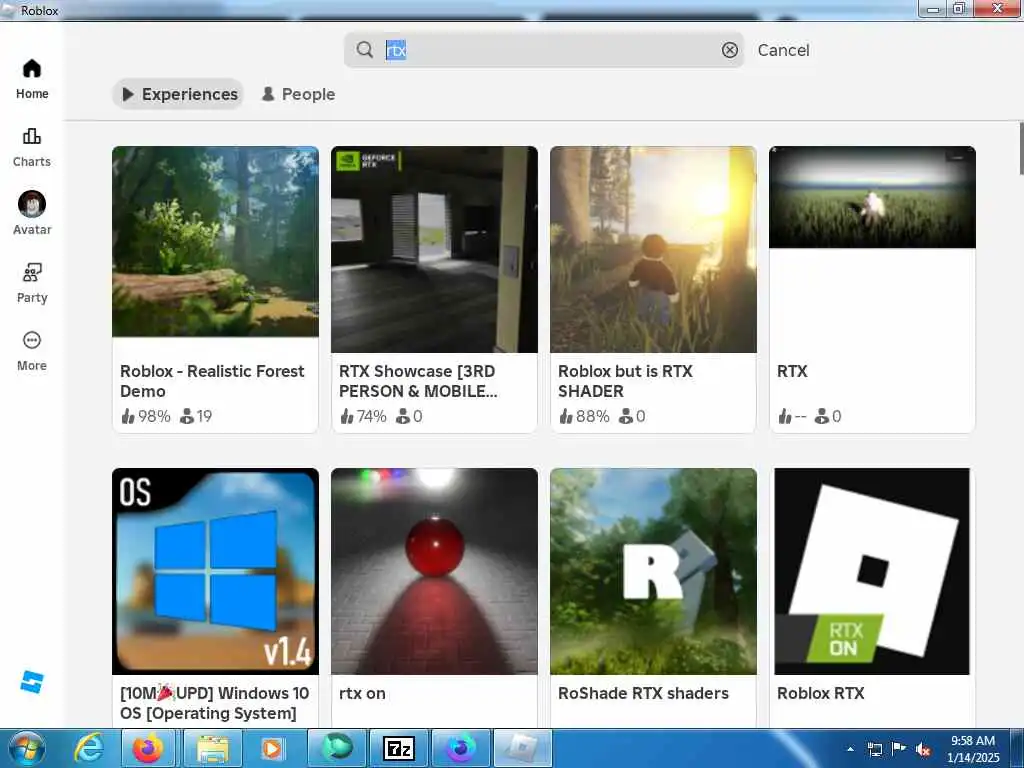Click the 'RTX' game title text

coord(792,371)
